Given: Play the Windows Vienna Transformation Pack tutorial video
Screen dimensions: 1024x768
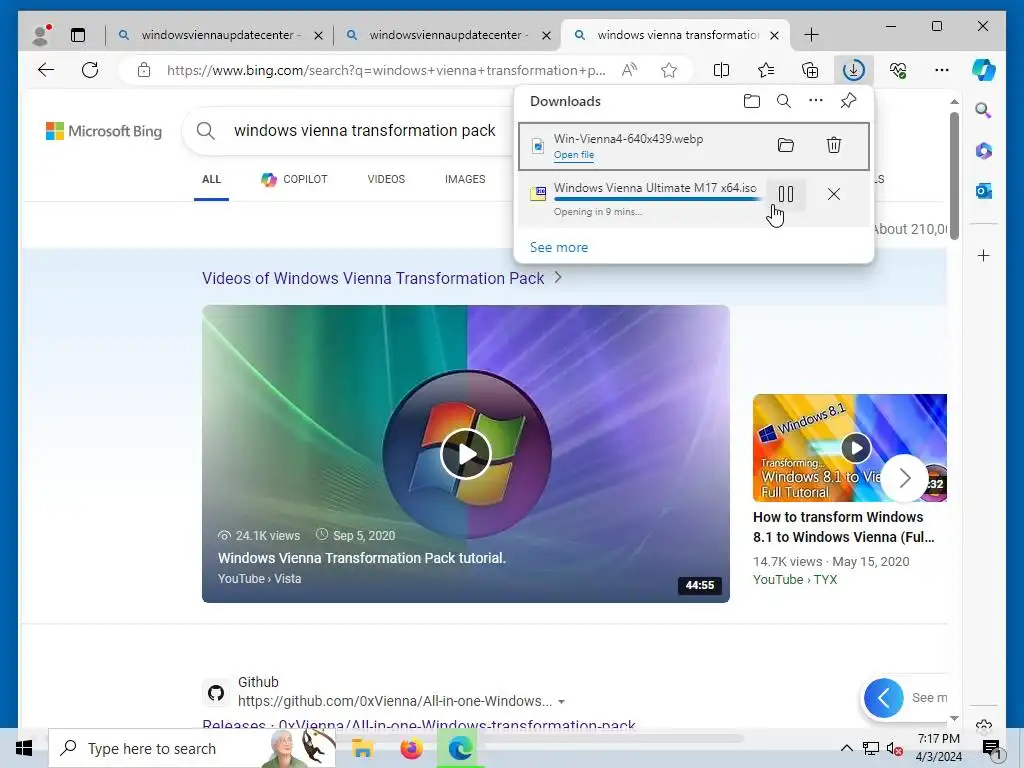Looking at the screenshot, I should point(466,454).
